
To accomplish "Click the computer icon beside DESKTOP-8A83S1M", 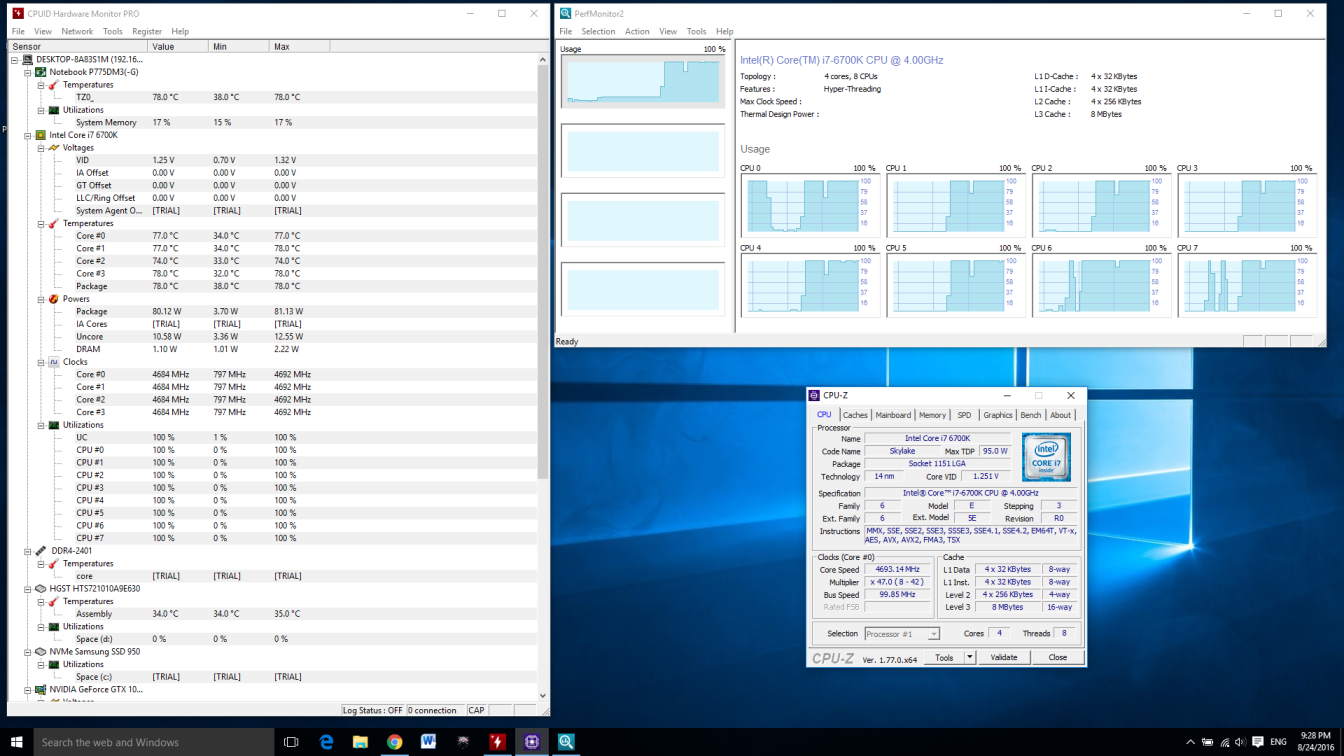I will click(x=27, y=60).
